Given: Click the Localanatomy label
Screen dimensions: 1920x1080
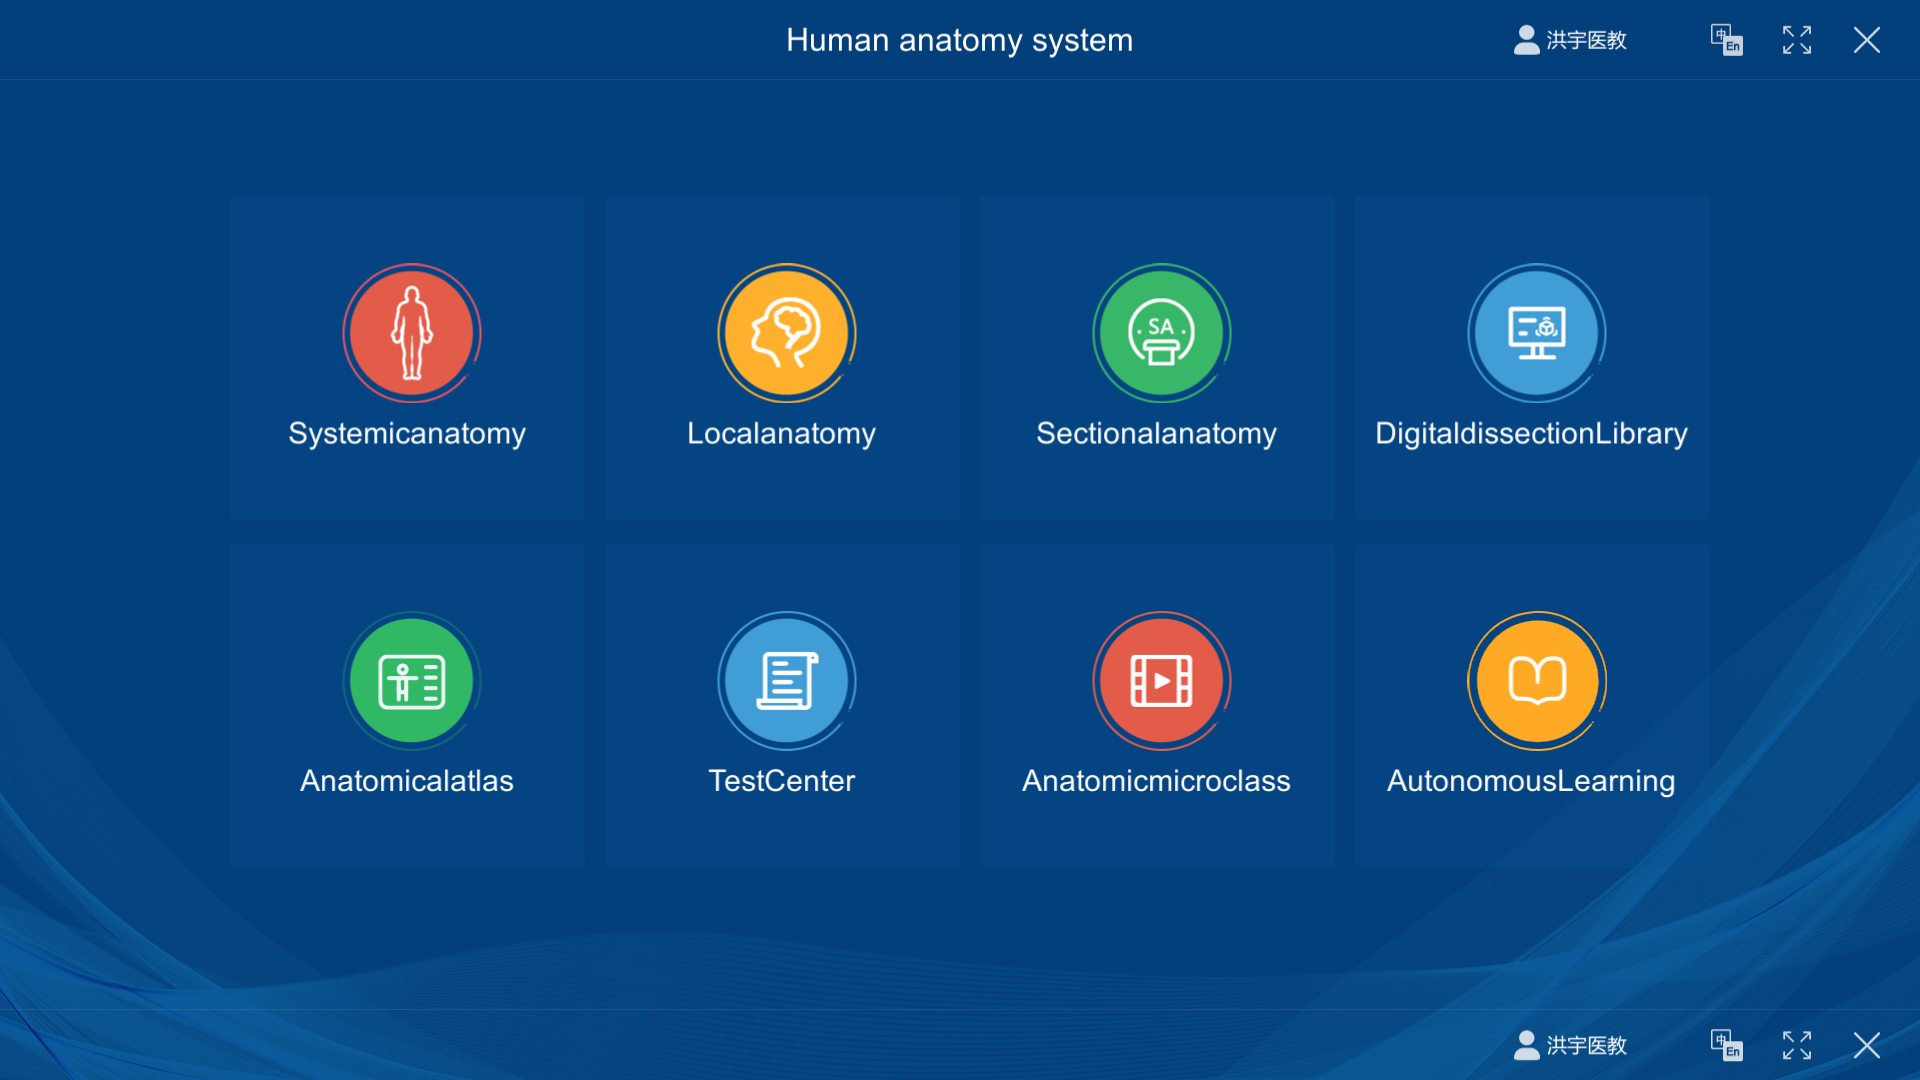Looking at the screenshot, I should 781,434.
